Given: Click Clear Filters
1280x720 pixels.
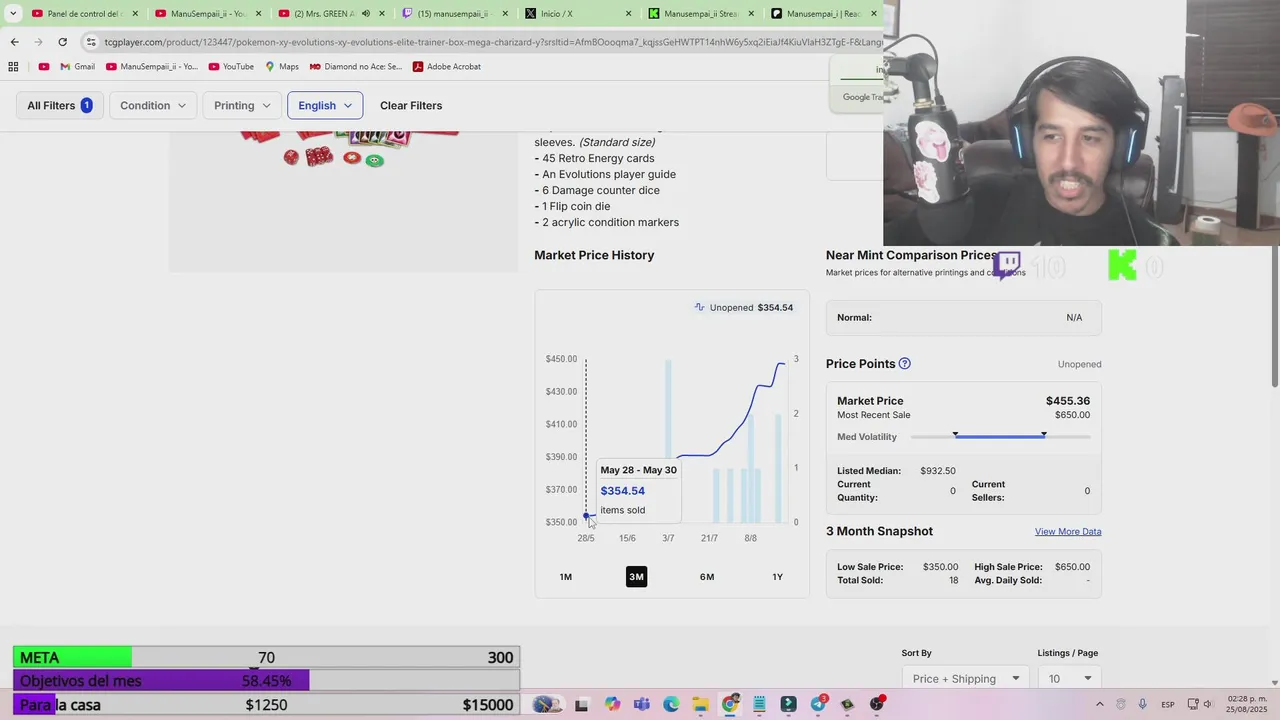Looking at the screenshot, I should (411, 105).
